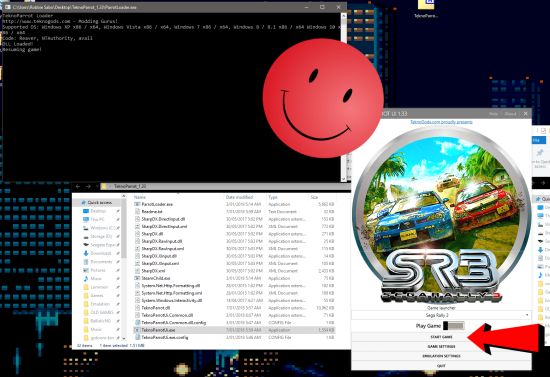
Task: Select the System.Windows.Interactivity.dll file name
Action: click(172, 300)
